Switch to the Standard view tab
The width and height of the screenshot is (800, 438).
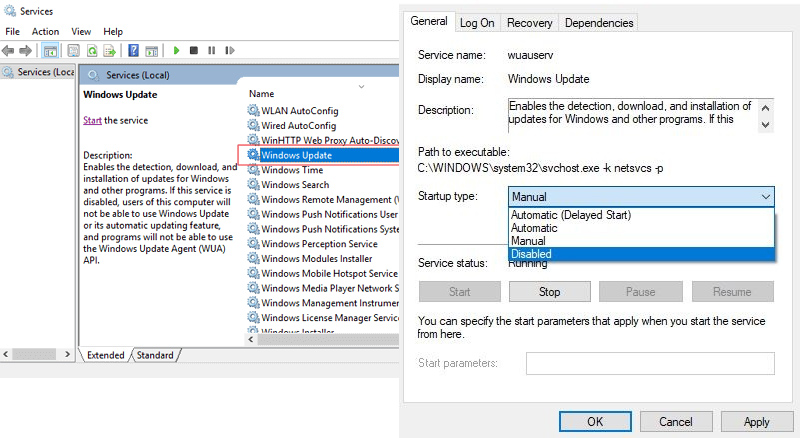coord(155,355)
